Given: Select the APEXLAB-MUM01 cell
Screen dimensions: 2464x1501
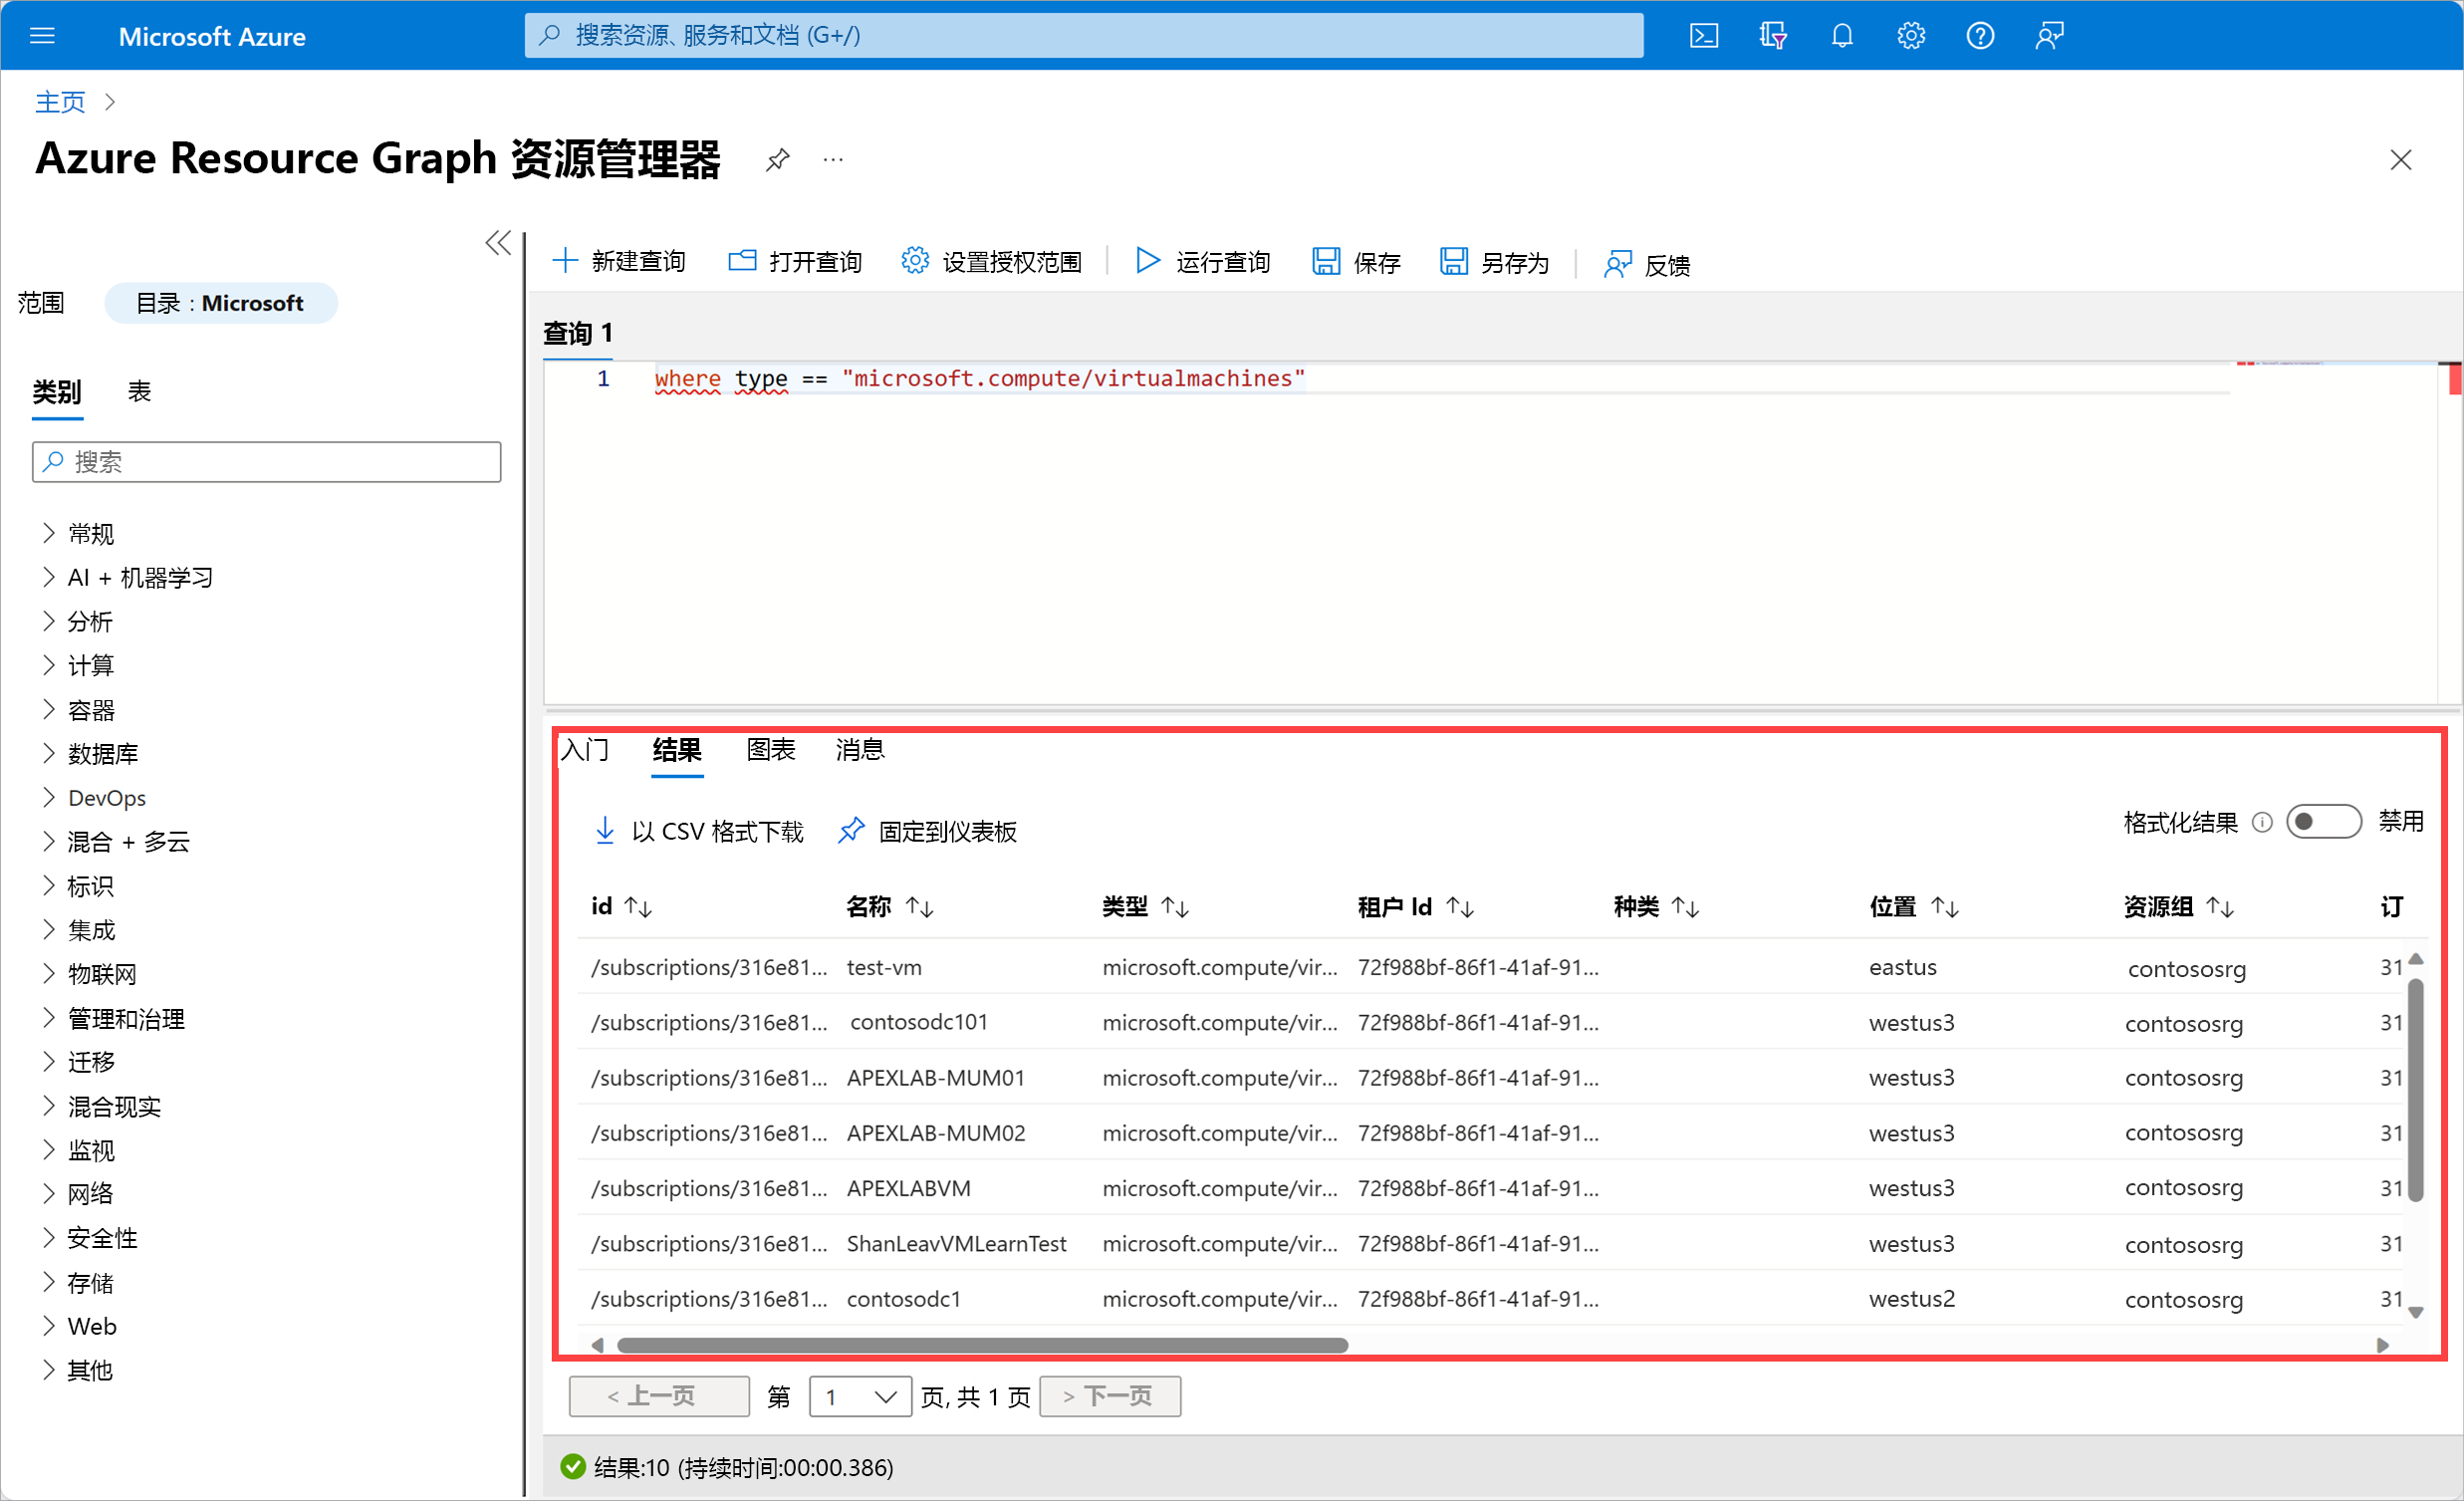Looking at the screenshot, I should click(936, 1077).
